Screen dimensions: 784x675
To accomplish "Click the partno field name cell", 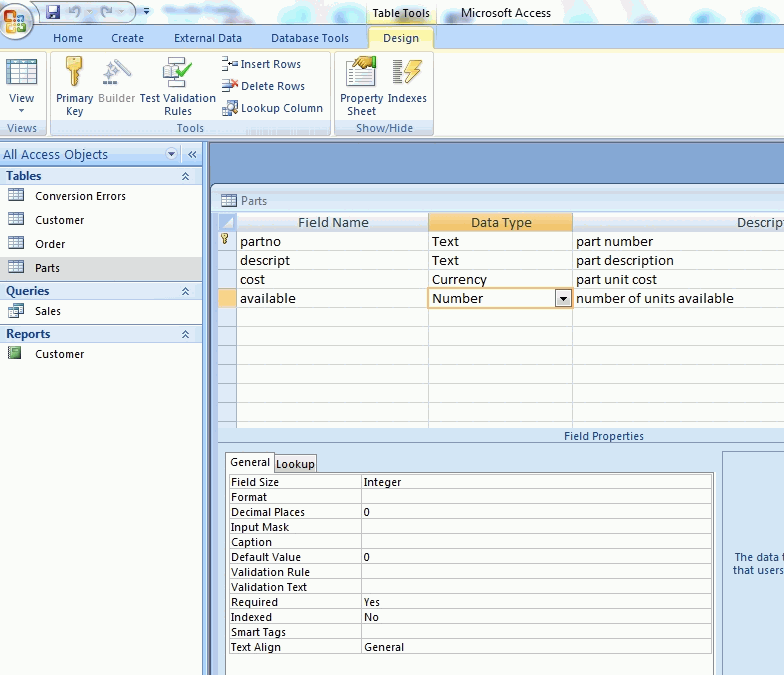I will click(x=332, y=241).
